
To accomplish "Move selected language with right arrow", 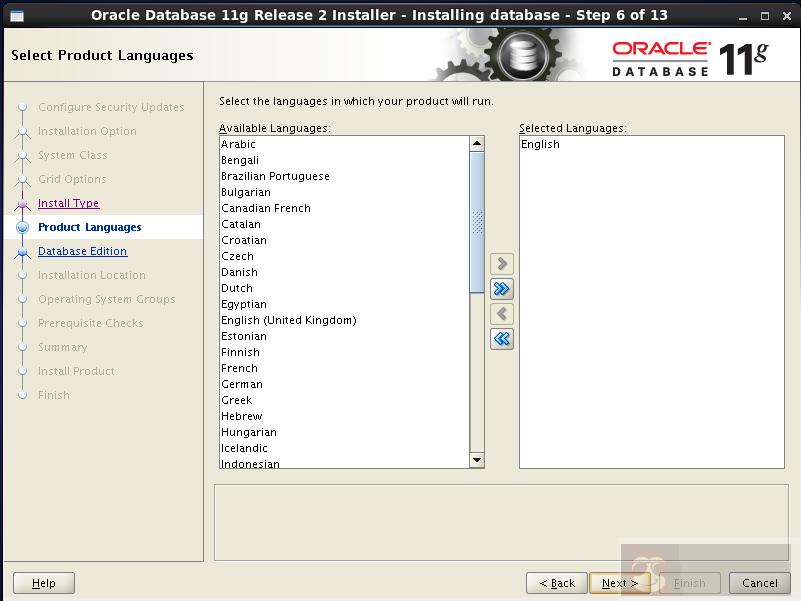I will (x=501, y=263).
